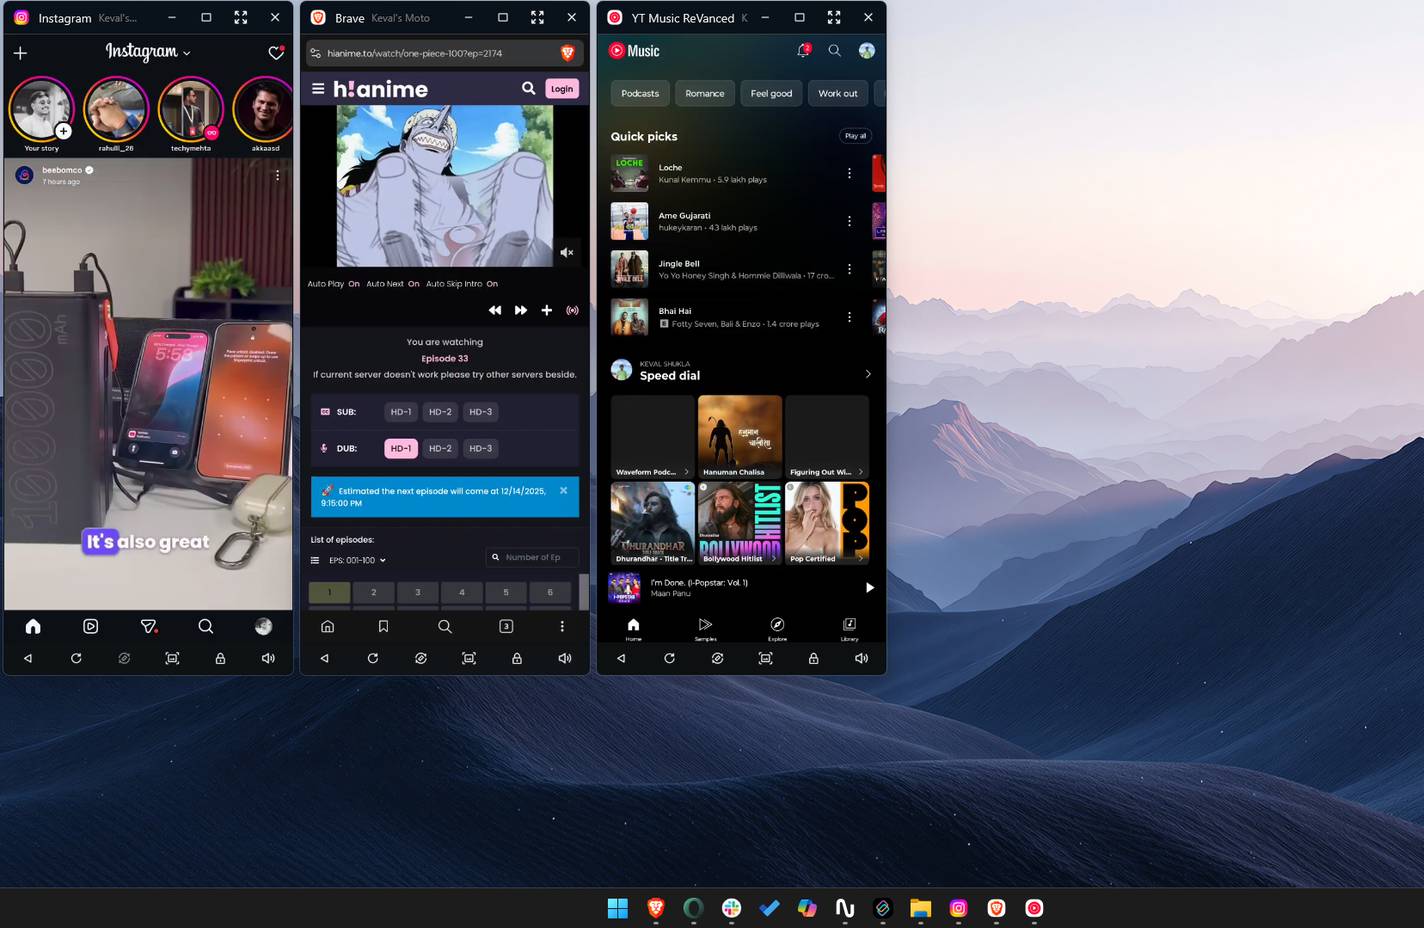Unmute the anime video player
Viewport: 1424px width, 928px height.
[x=567, y=252]
